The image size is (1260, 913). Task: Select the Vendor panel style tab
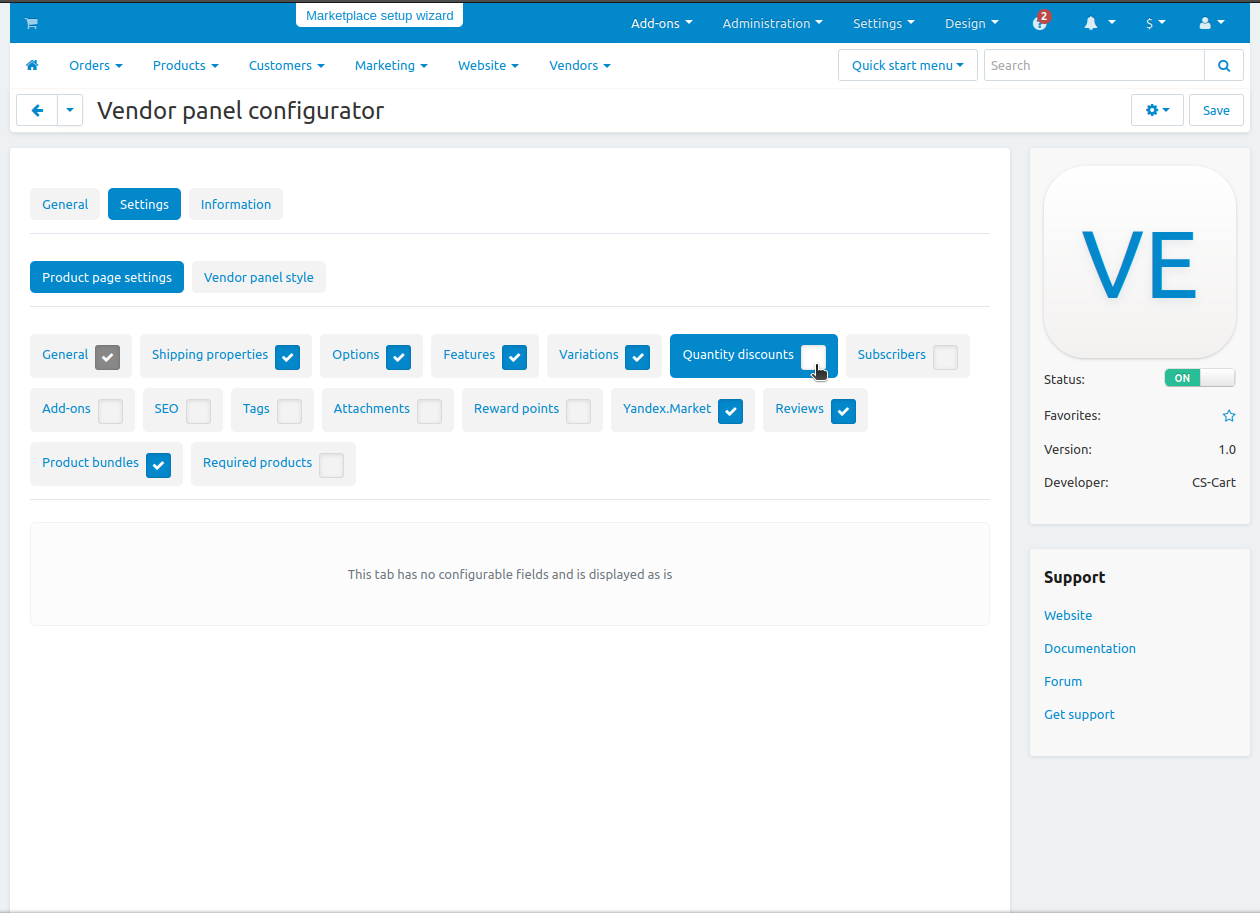pyautogui.click(x=259, y=278)
